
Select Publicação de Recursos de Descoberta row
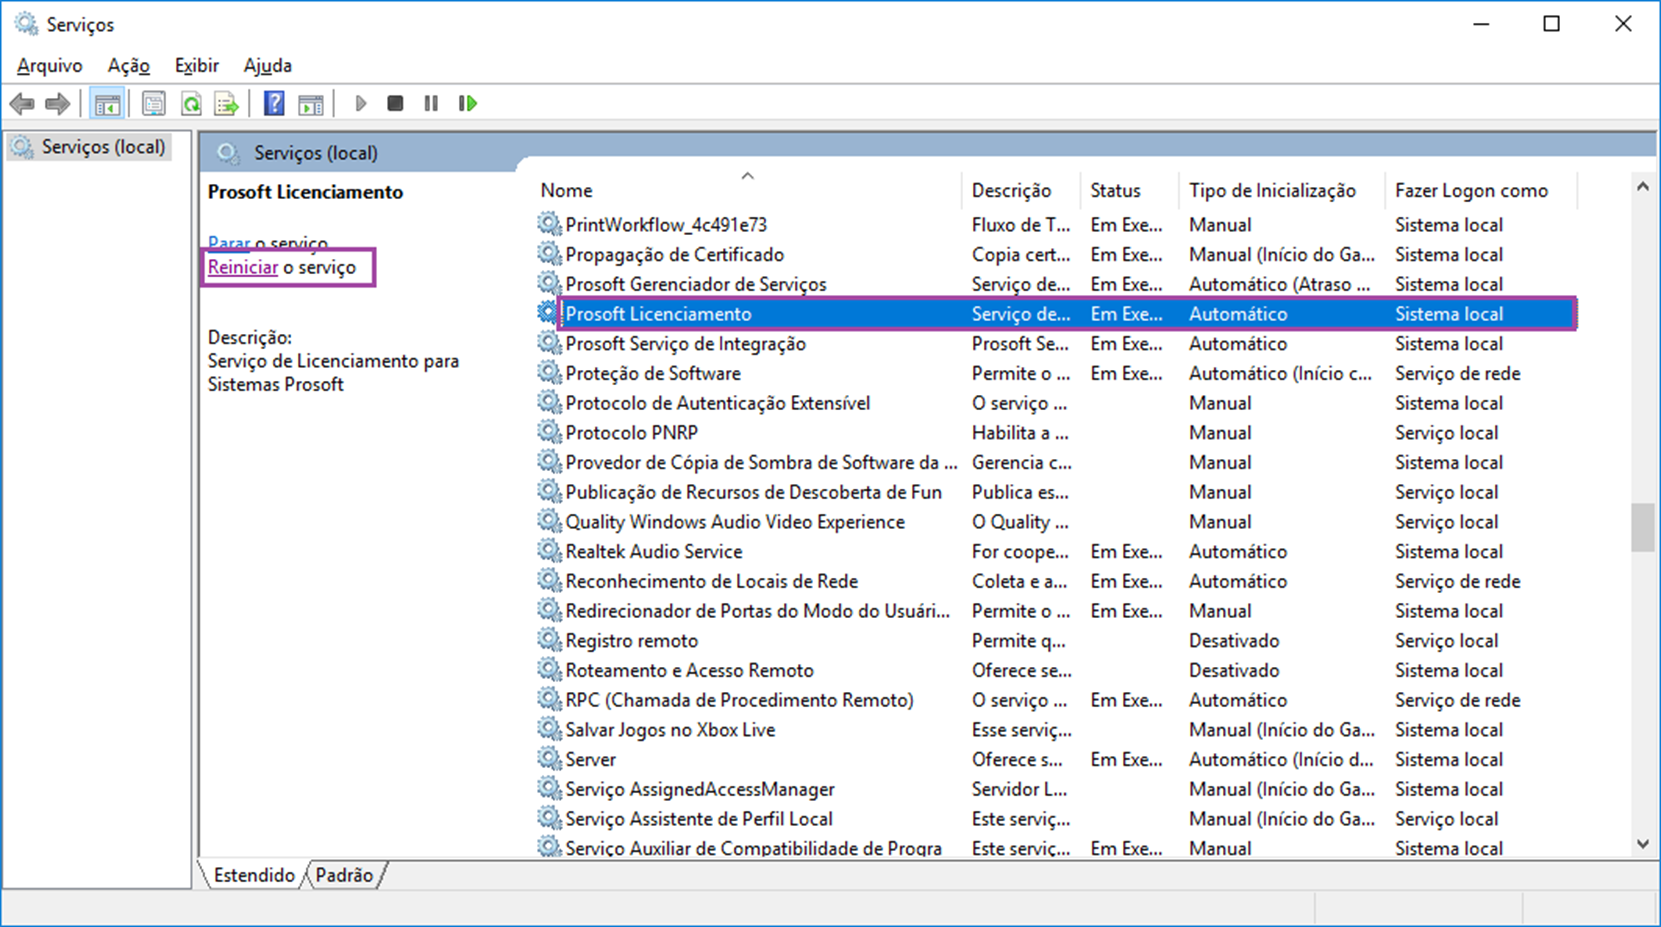(x=1056, y=492)
